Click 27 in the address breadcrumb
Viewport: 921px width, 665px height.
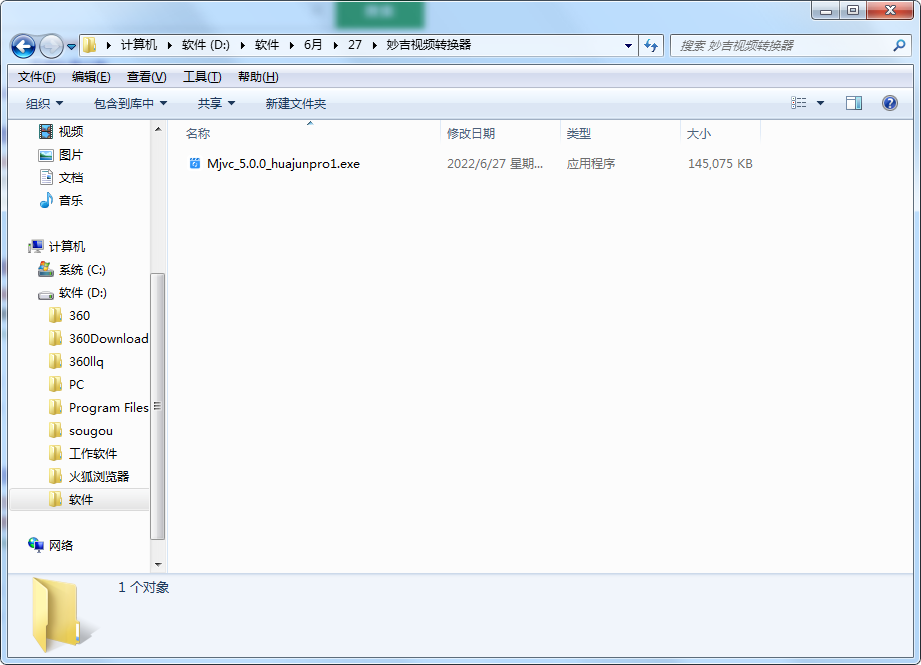pyautogui.click(x=355, y=45)
